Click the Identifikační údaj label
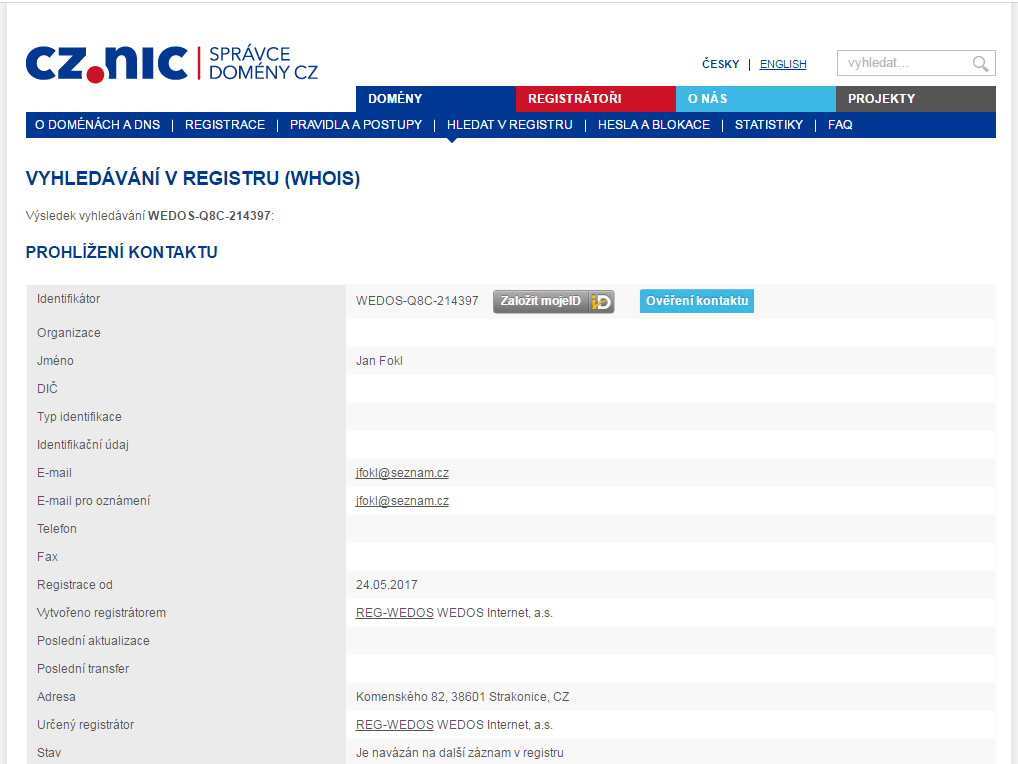This screenshot has width=1018, height=764. 82,445
